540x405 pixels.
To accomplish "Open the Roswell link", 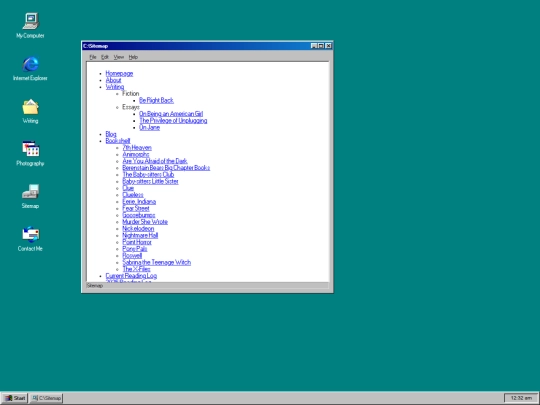I will 132,256.
